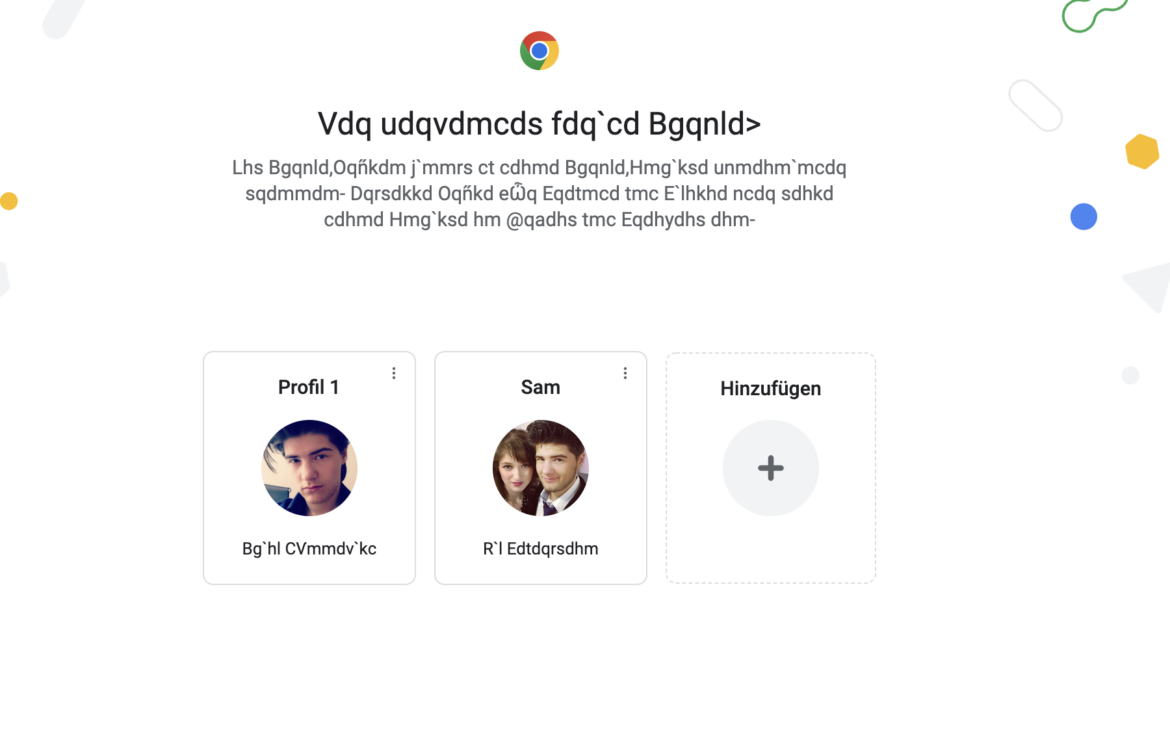Click the "Hinzufügen" label
1170x730 pixels.
click(770, 388)
